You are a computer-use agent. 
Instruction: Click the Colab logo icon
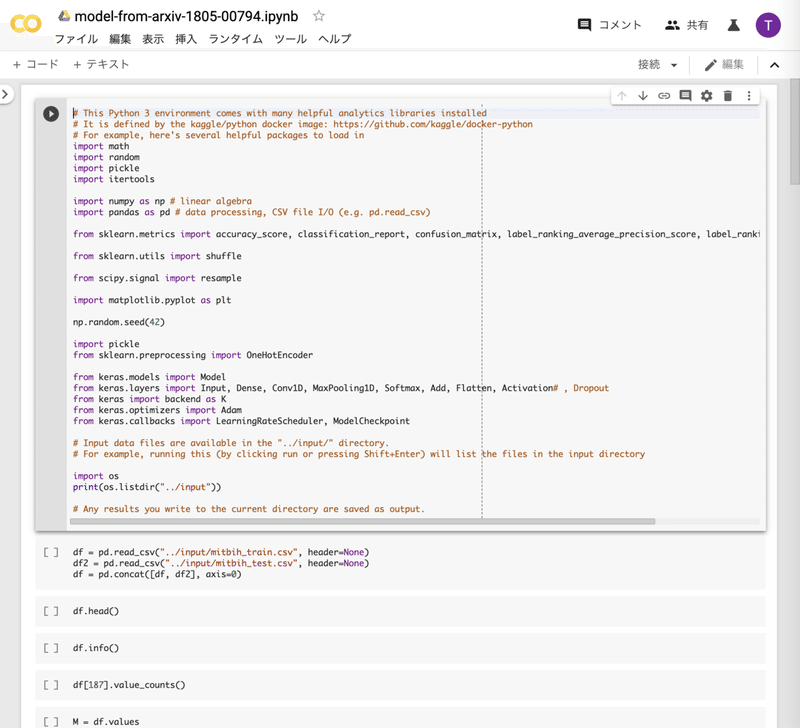pyautogui.click(x=26, y=24)
